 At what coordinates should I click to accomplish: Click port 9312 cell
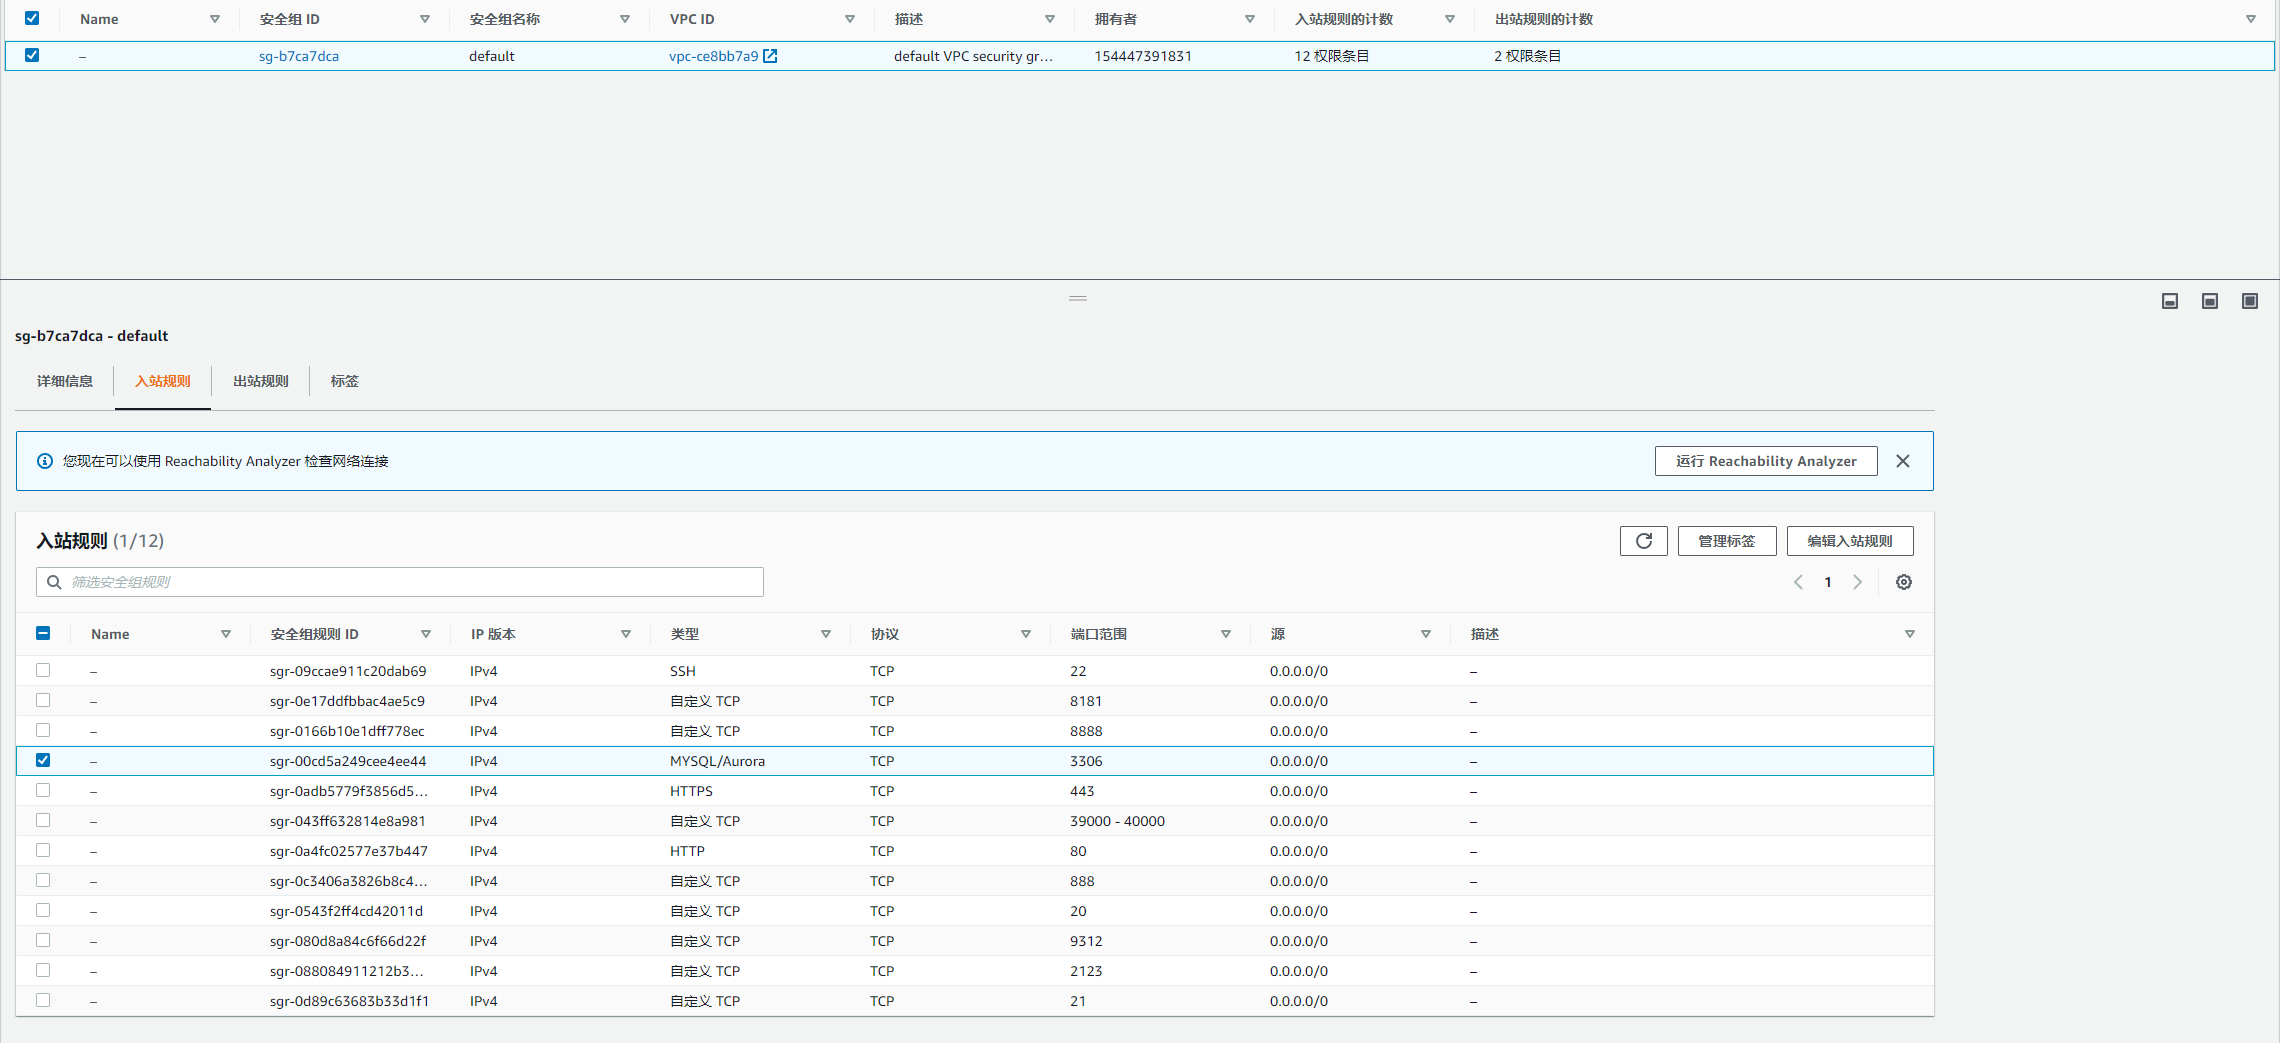pos(1086,941)
